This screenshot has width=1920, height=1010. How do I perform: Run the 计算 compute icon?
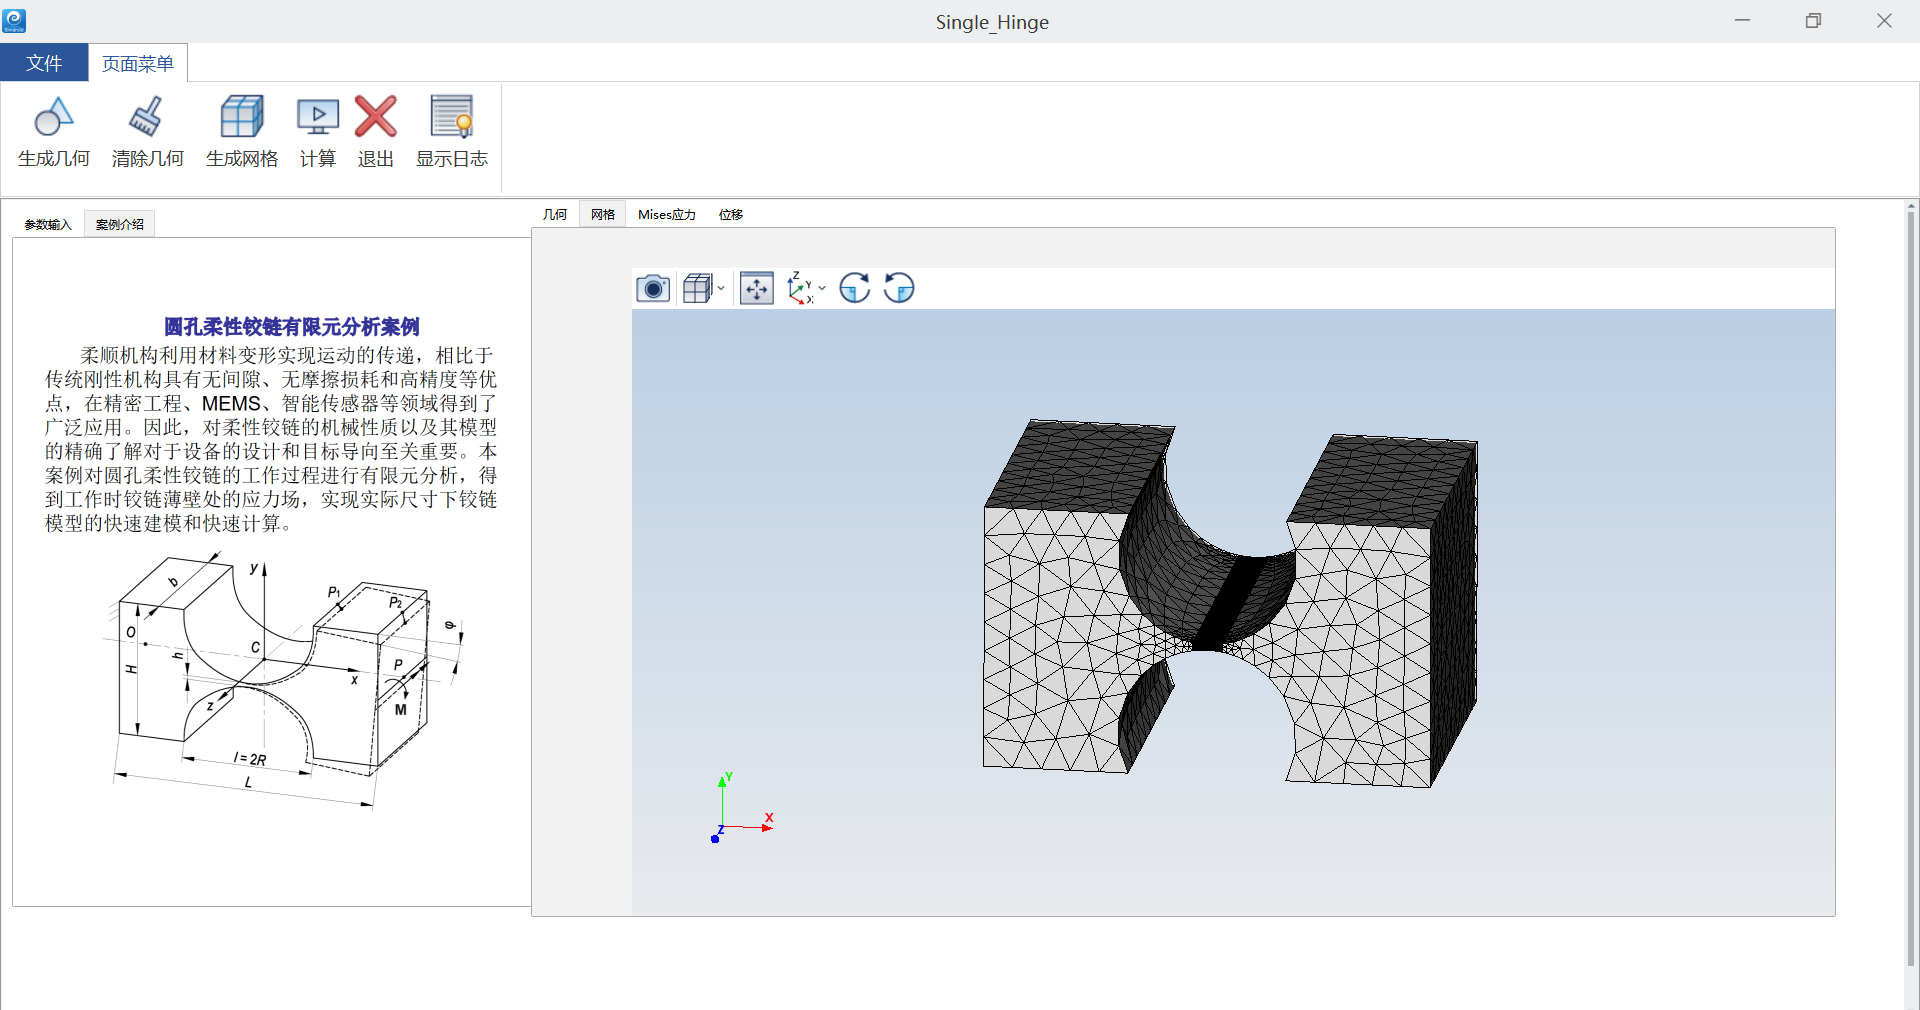coord(318,117)
